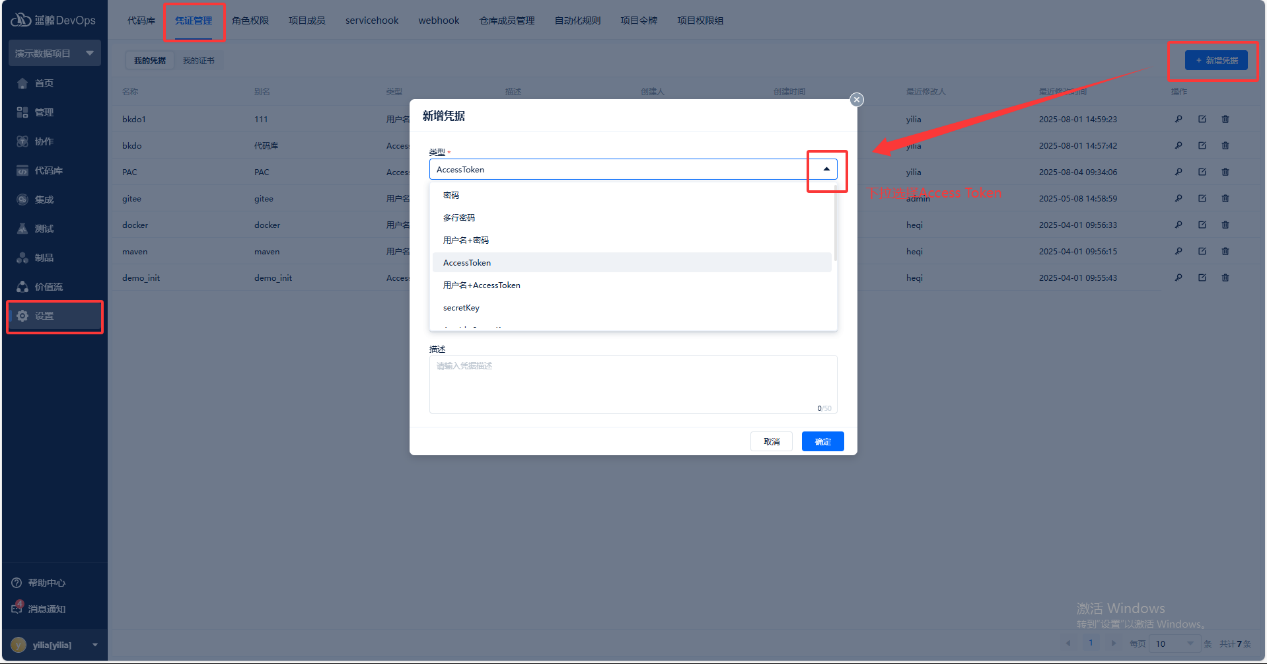Open 首页 via the sidebar home icon
1267x664 pixels.
(x=23, y=83)
